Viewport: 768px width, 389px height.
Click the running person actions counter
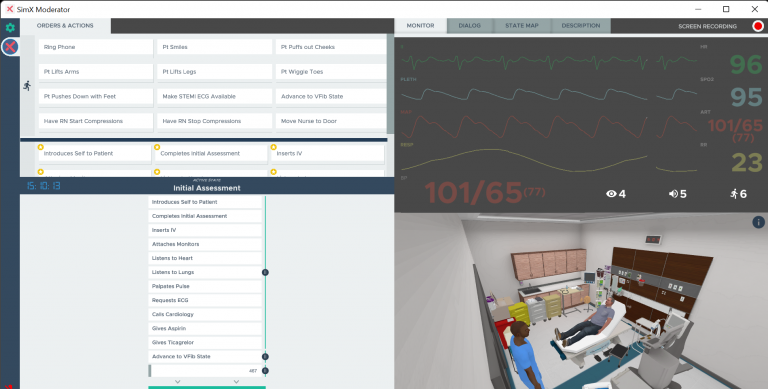[x=738, y=194]
